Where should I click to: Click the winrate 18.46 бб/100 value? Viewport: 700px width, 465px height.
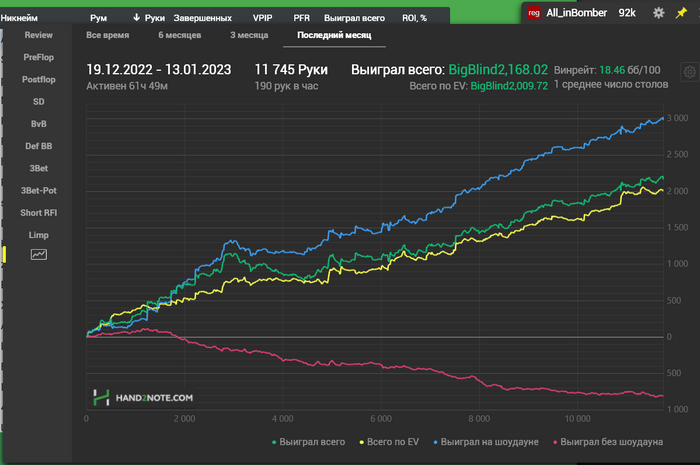pyautogui.click(x=629, y=70)
